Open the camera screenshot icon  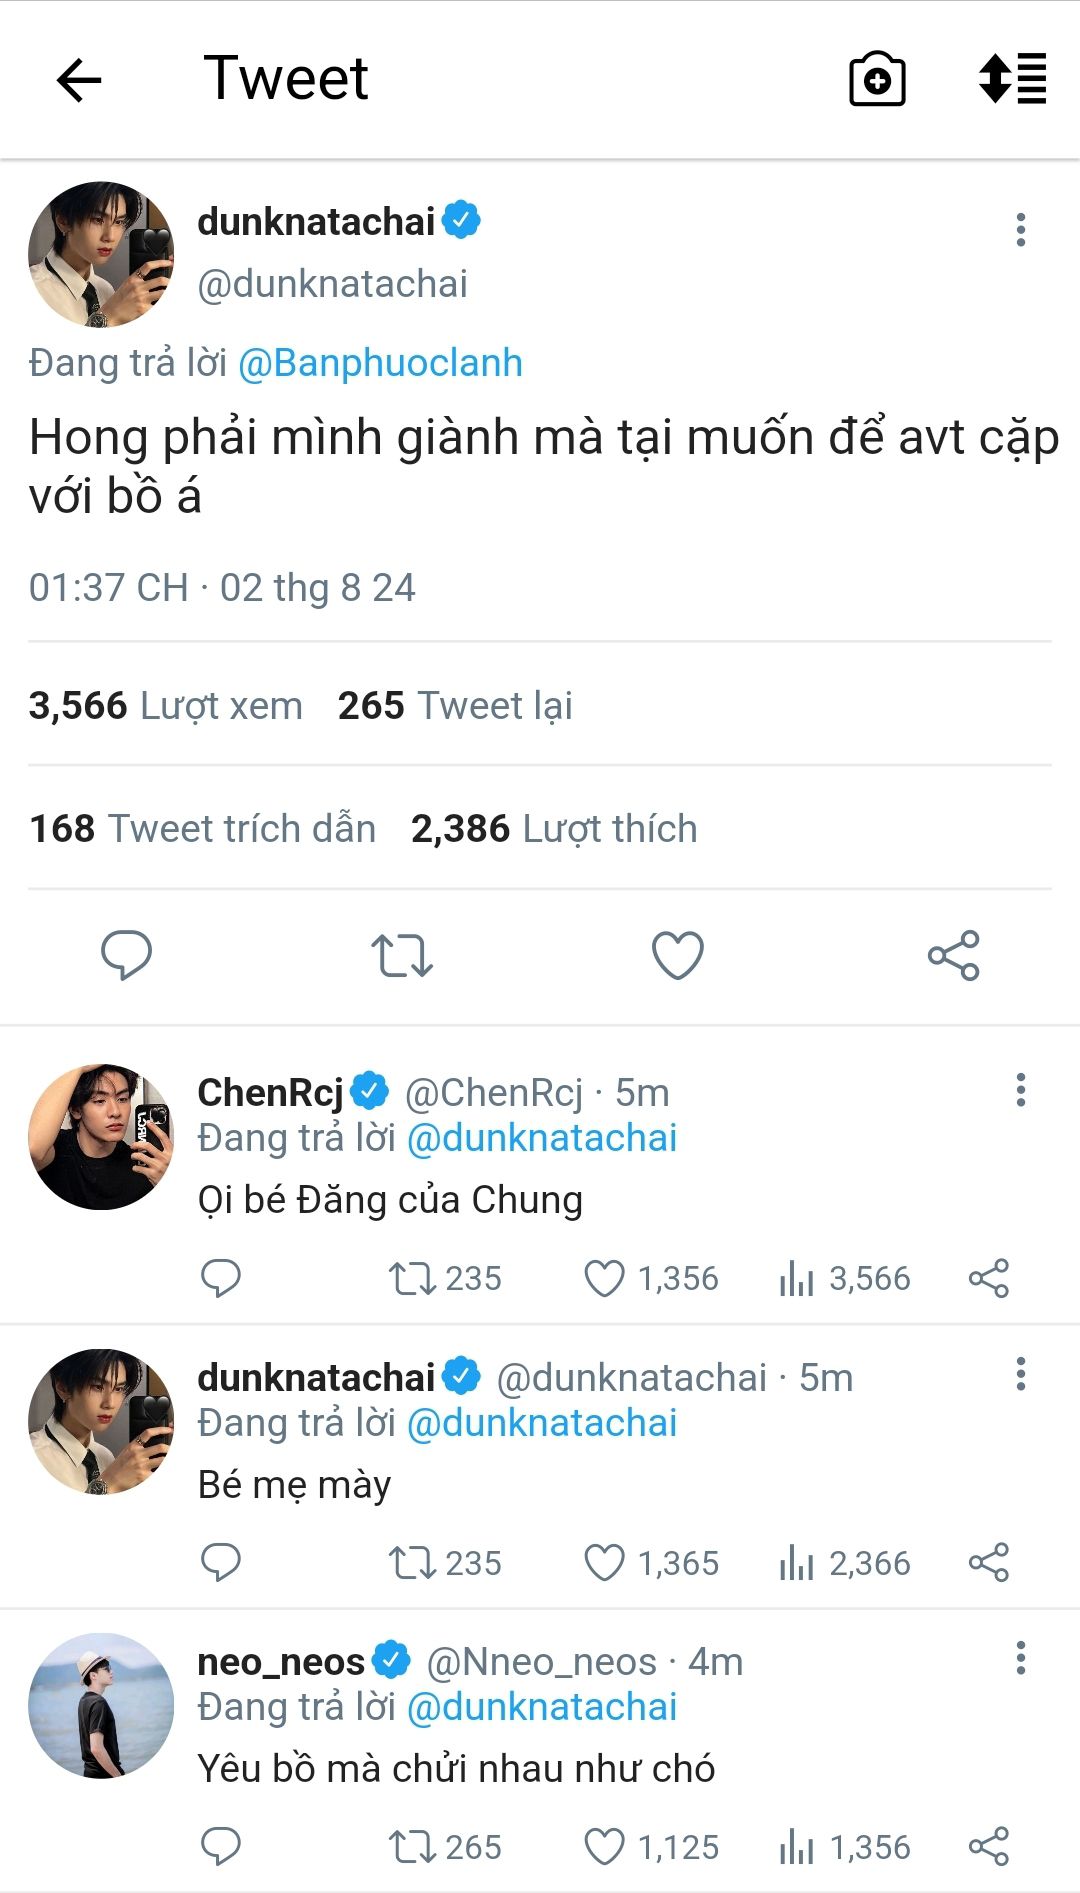[877, 80]
